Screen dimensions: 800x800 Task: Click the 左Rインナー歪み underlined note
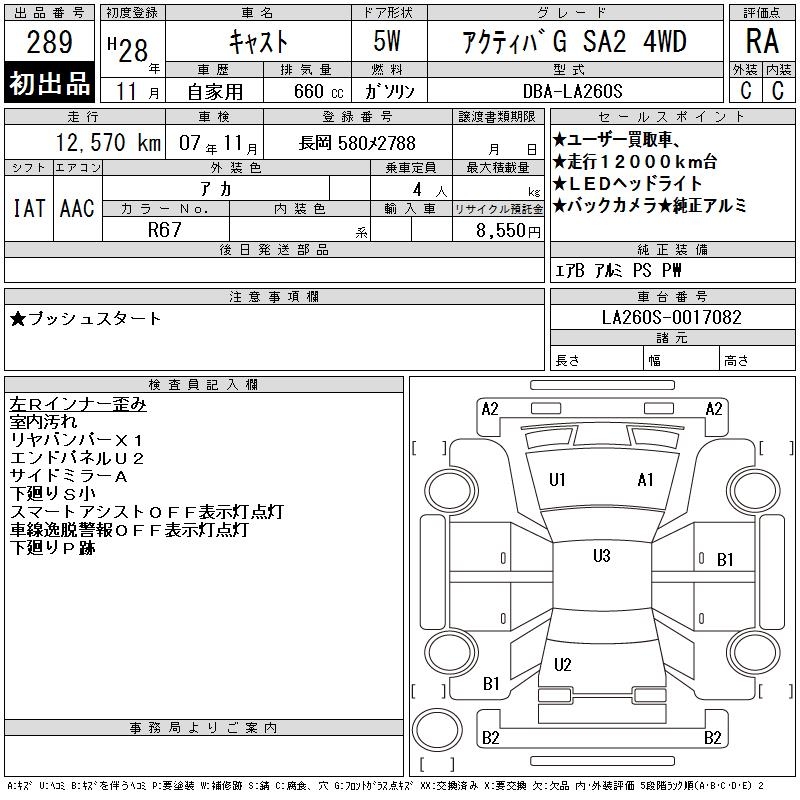coord(78,404)
